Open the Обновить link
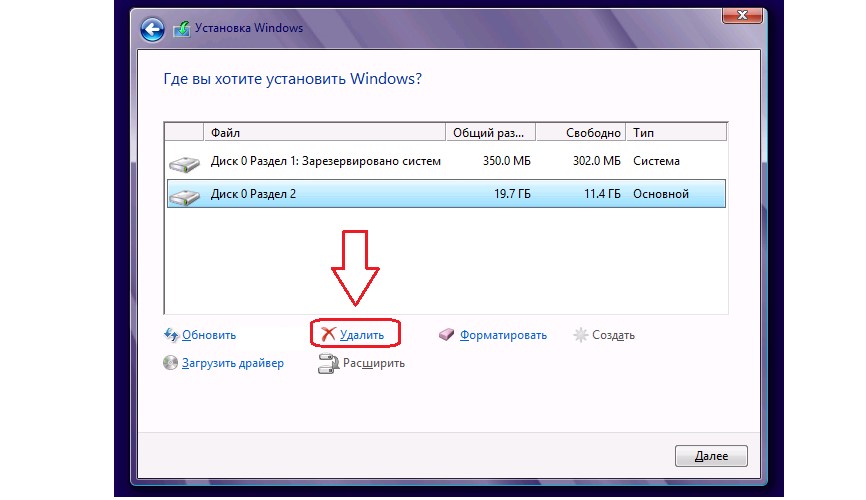Screen dimensions: 866x500 pos(209,335)
